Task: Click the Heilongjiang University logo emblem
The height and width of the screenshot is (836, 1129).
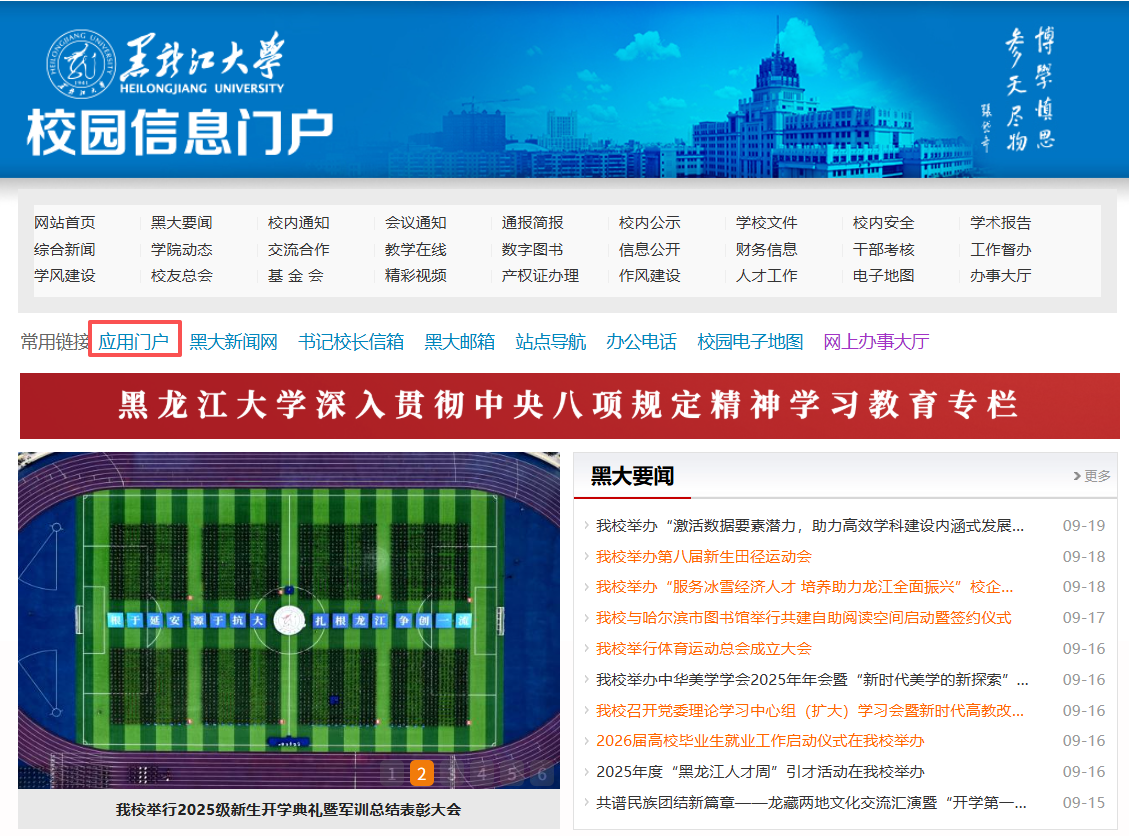Action: [76, 66]
